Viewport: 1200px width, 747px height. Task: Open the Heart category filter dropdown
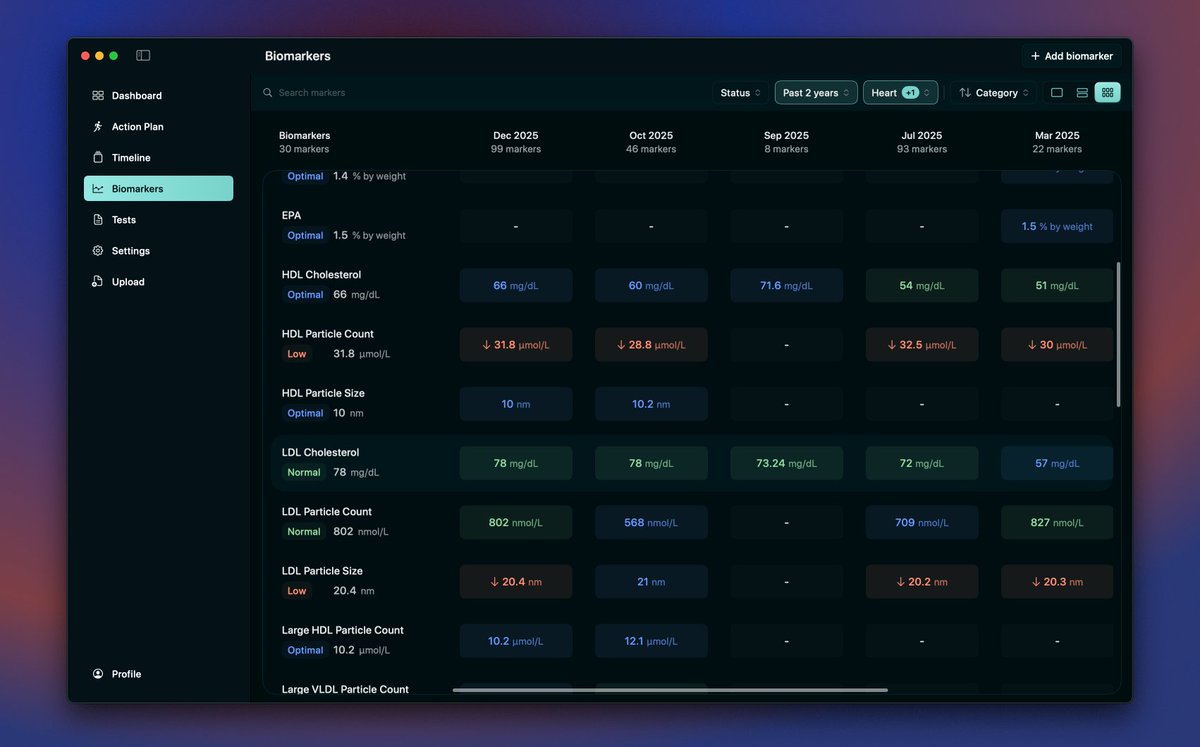(x=900, y=93)
